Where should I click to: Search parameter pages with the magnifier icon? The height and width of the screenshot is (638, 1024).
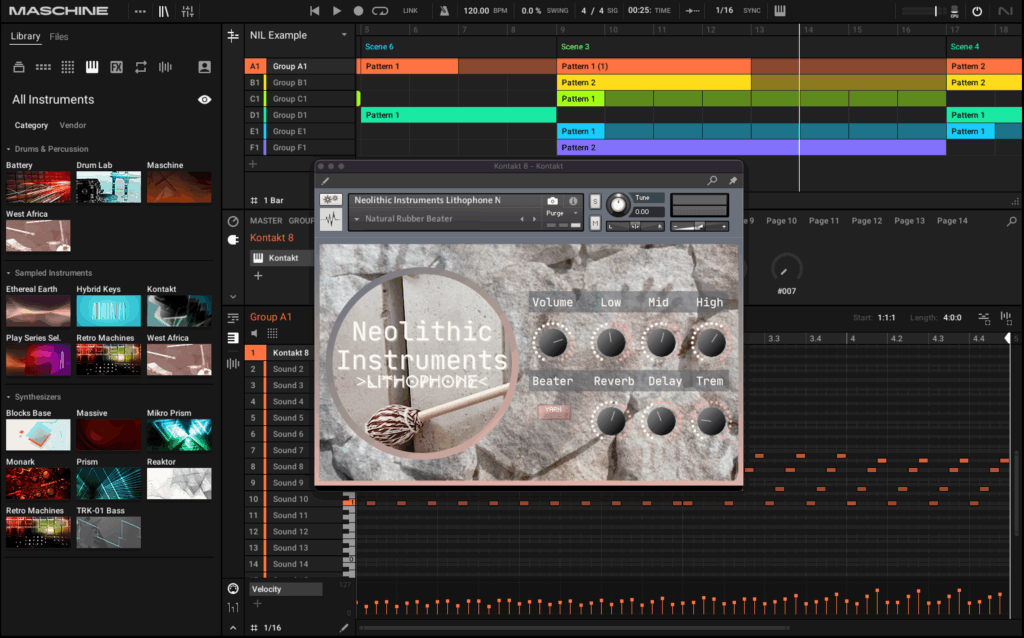[1012, 221]
